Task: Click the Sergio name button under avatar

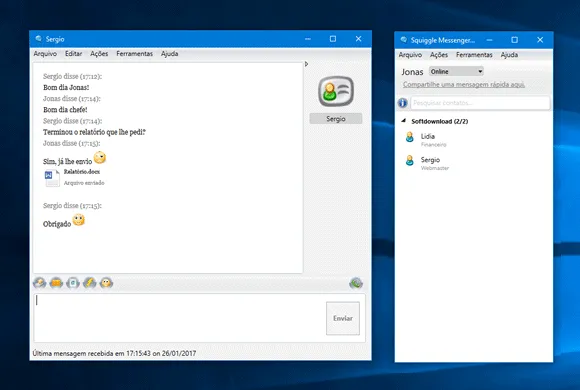Action: [x=336, y=119]
